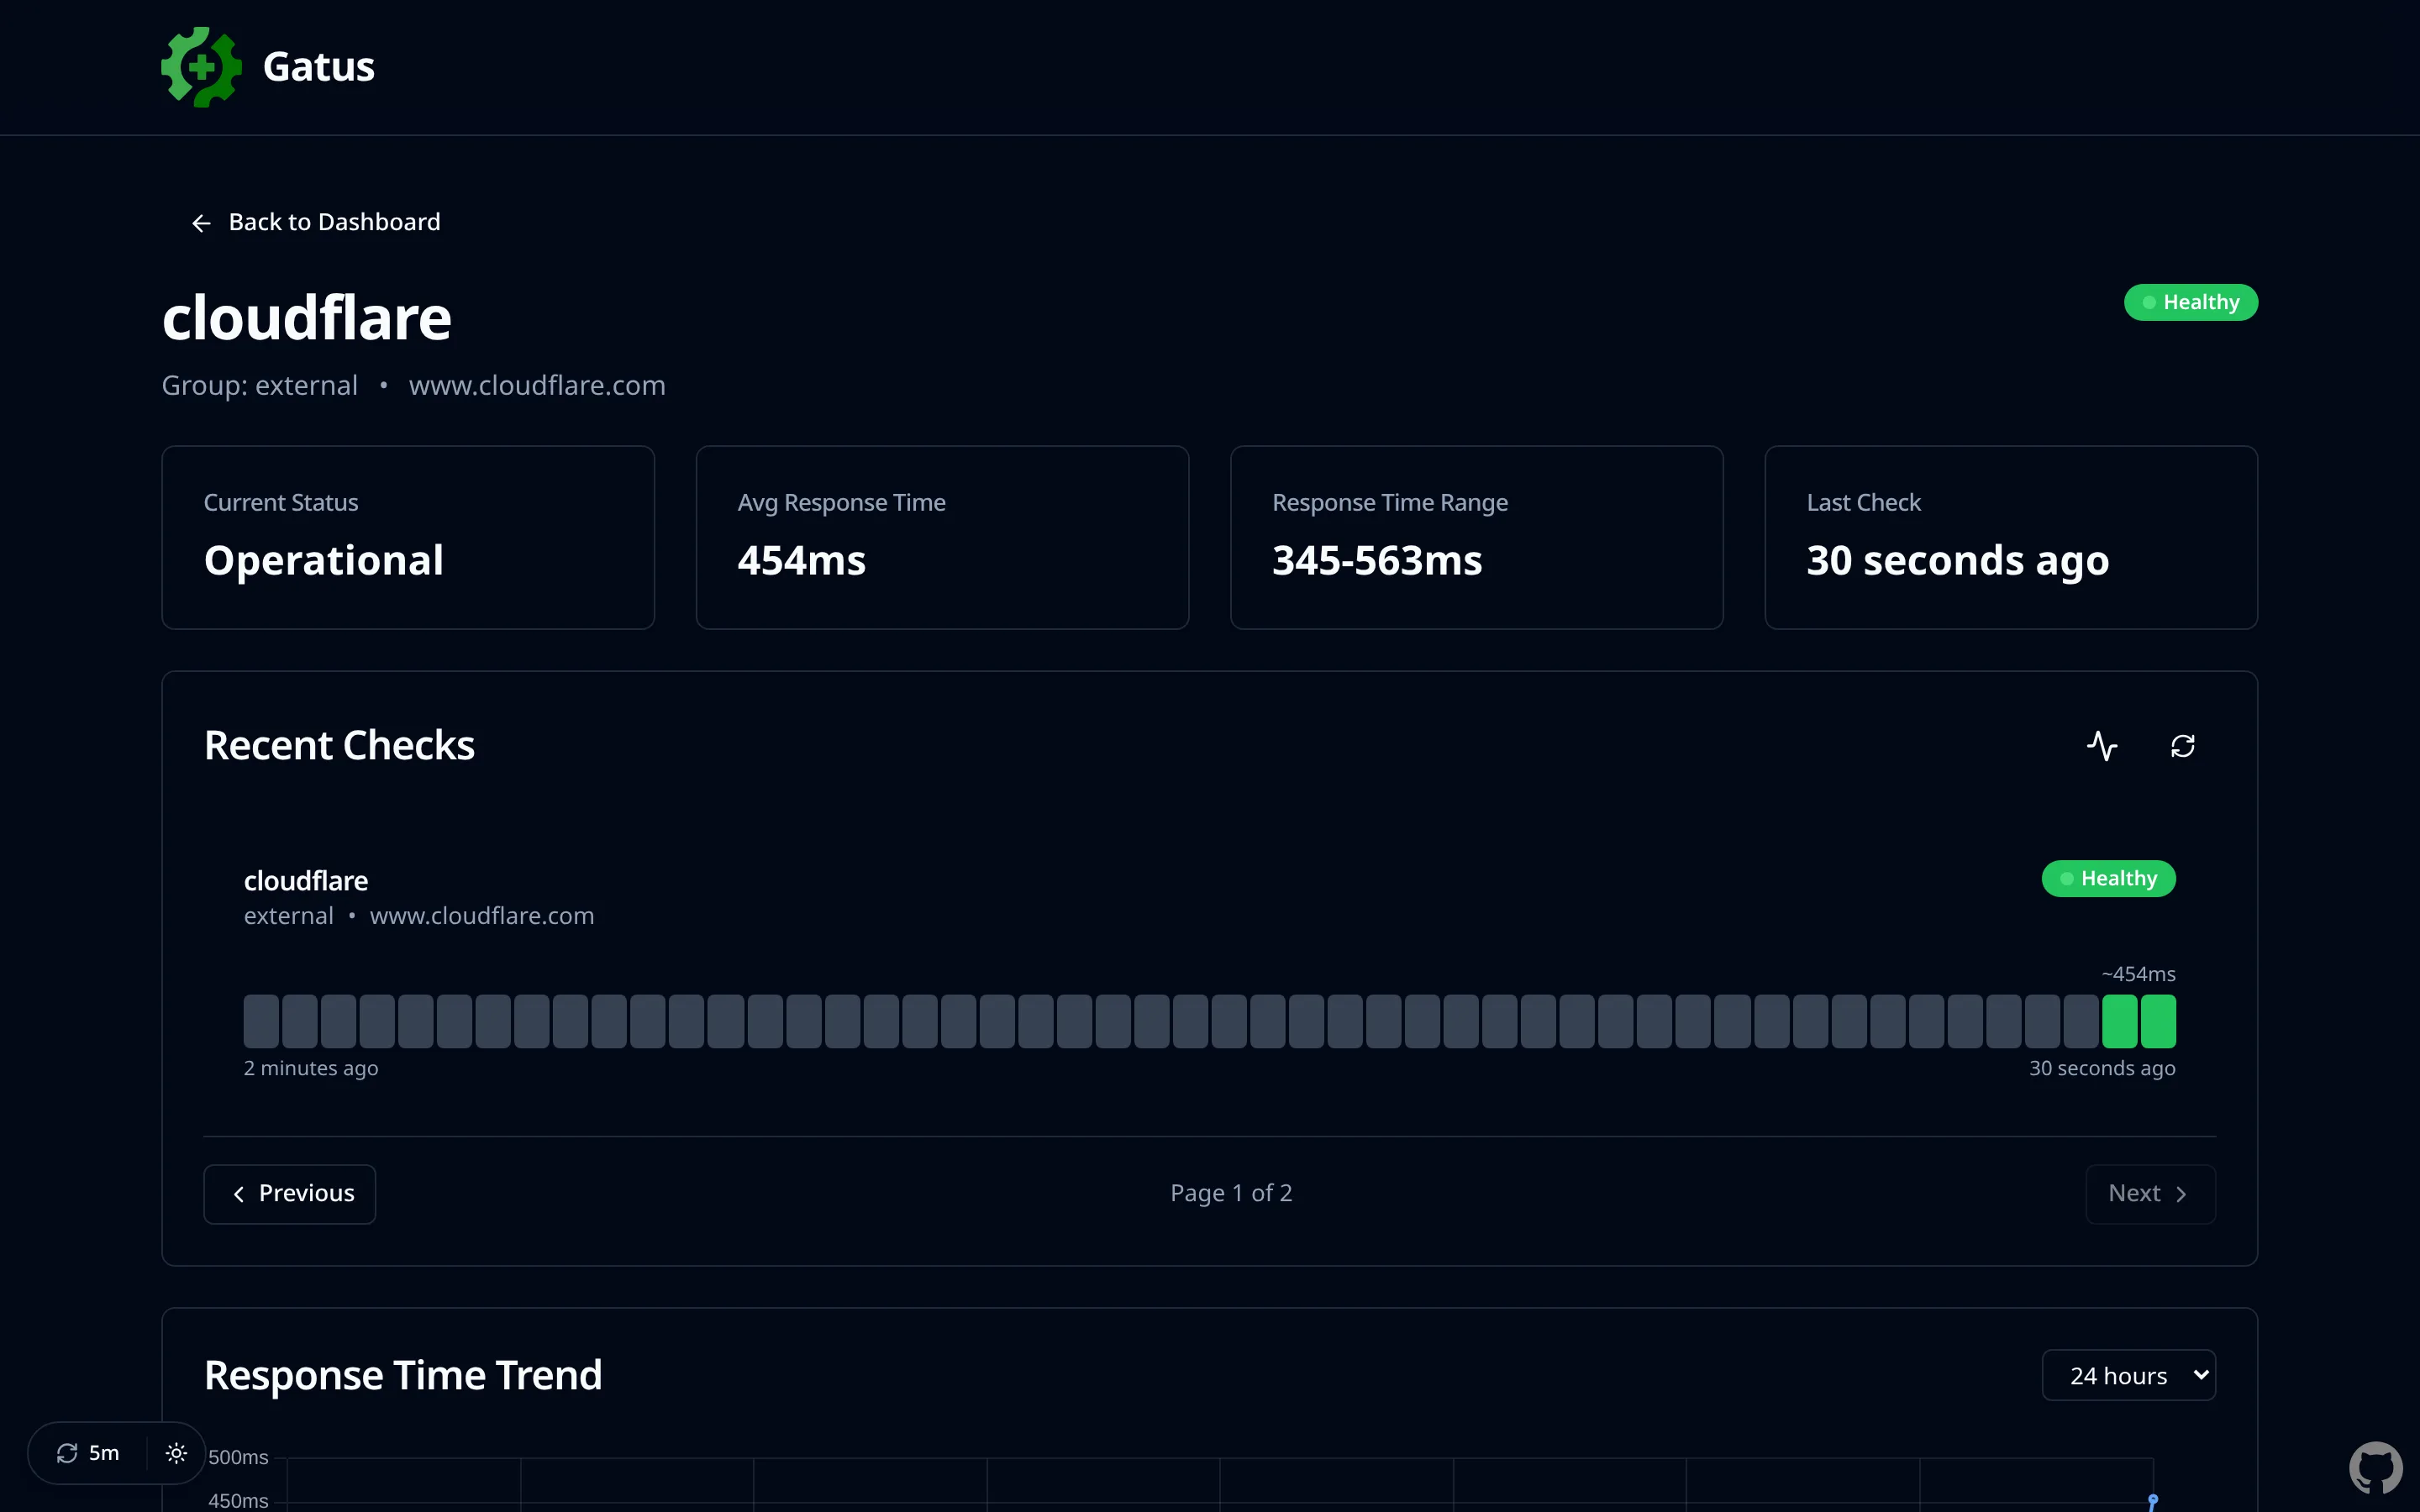Click the 'Recent Checks' section heading
This screenshot has width=2420, height=1512.
[339, 745]
